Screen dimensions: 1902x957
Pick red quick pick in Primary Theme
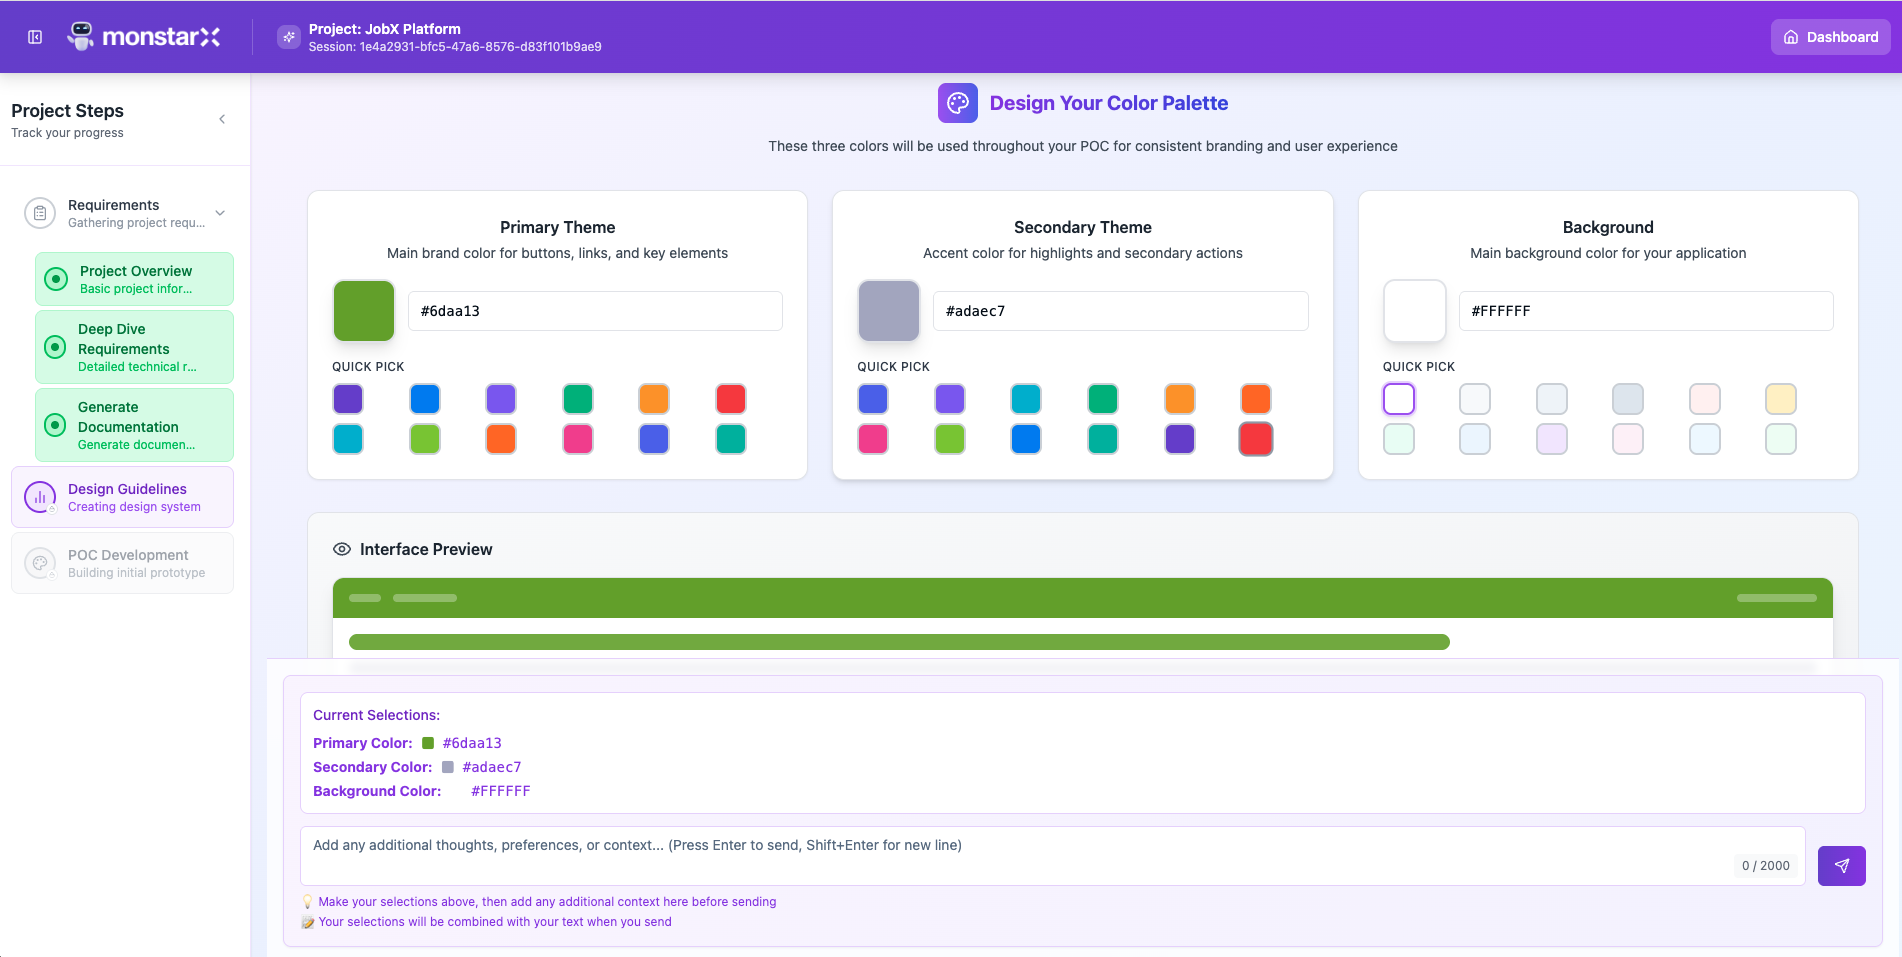pos(731,399)
